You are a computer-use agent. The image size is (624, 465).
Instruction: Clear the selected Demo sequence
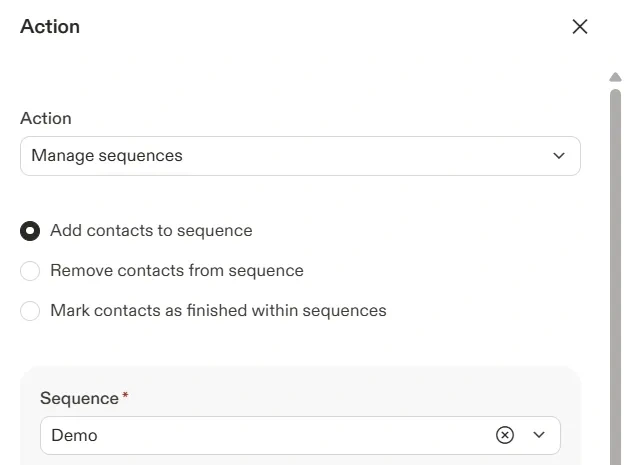pos(505,435)
